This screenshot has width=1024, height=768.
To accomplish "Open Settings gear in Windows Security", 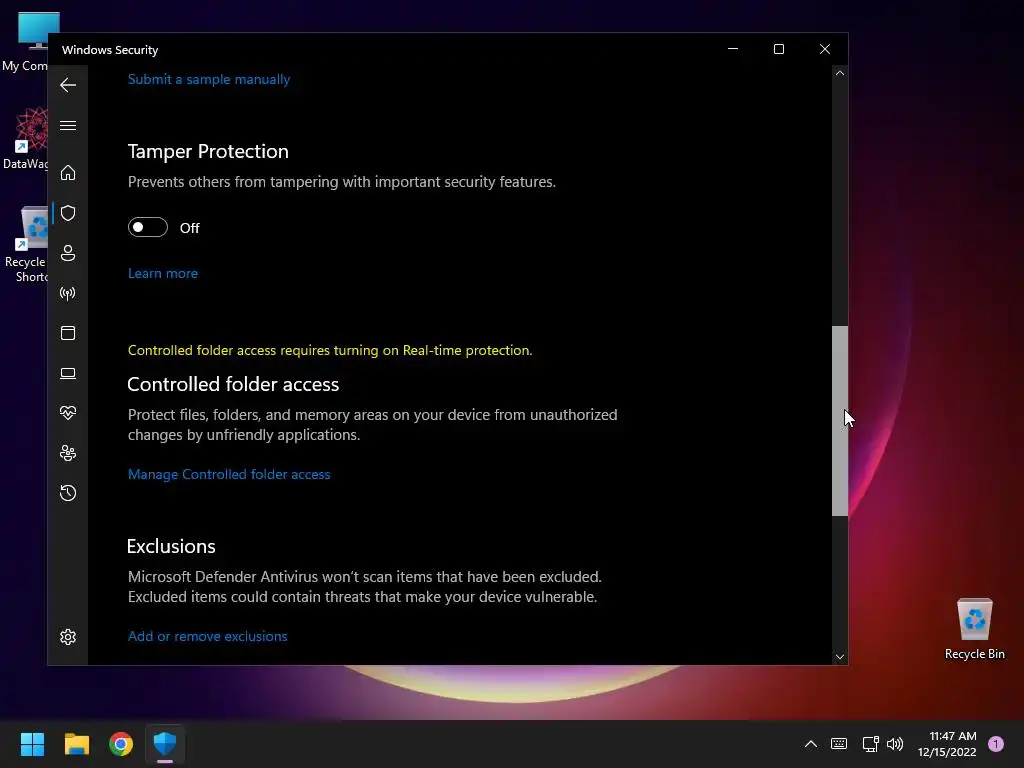I will [68, 637].
